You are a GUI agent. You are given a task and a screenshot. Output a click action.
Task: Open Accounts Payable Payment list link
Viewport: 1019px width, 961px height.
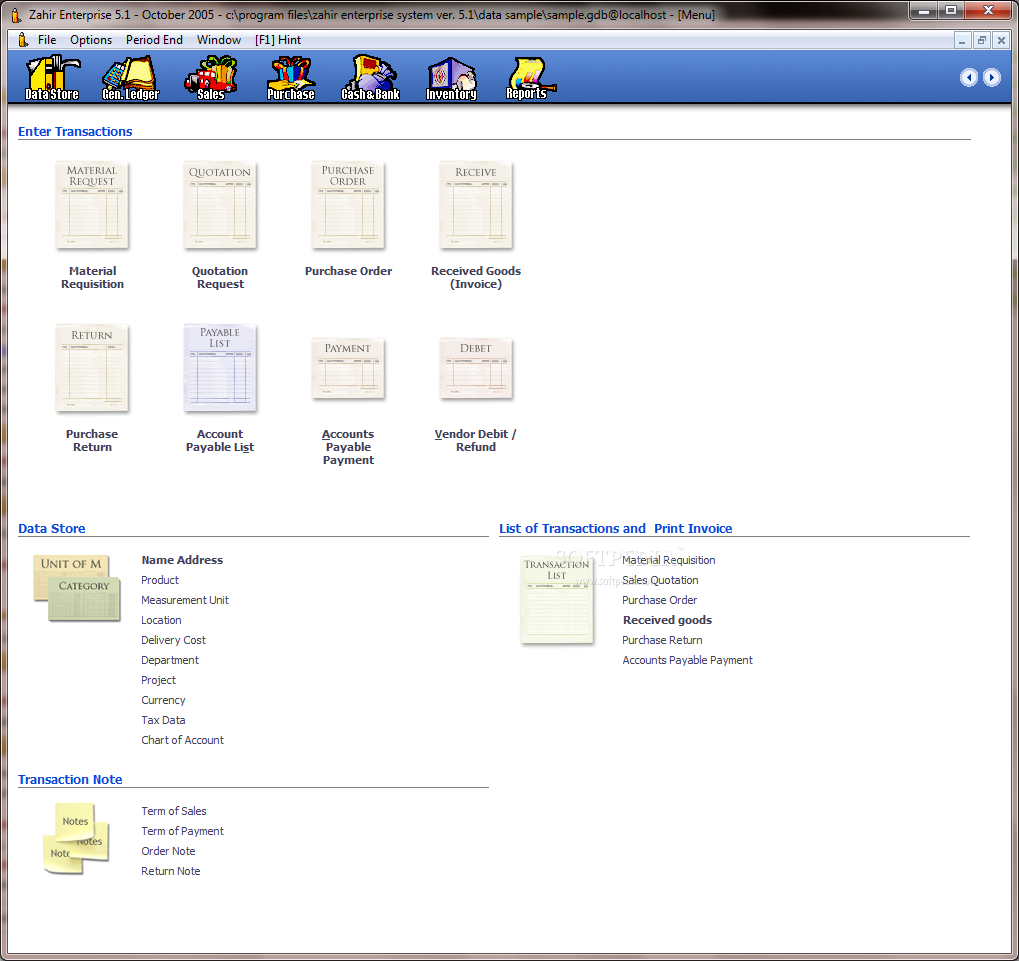tap(688, 660)
